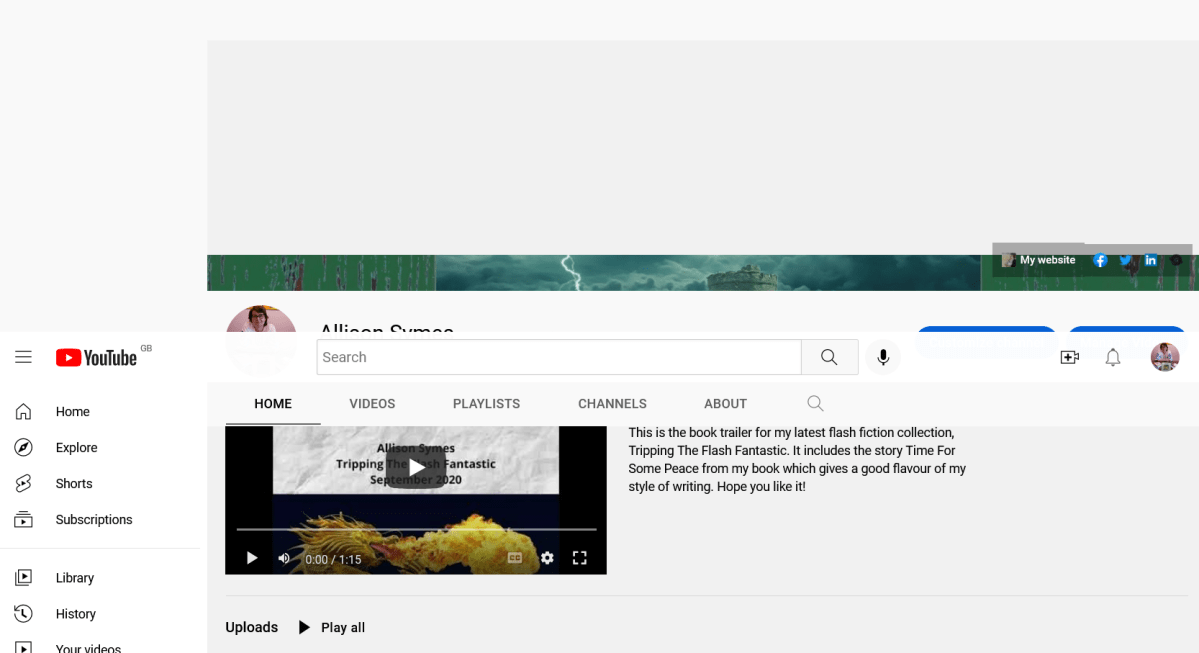Screen dimensions: 1199x653
Task: Open Subscriptions in the sidebar
Action: [94, 519]
